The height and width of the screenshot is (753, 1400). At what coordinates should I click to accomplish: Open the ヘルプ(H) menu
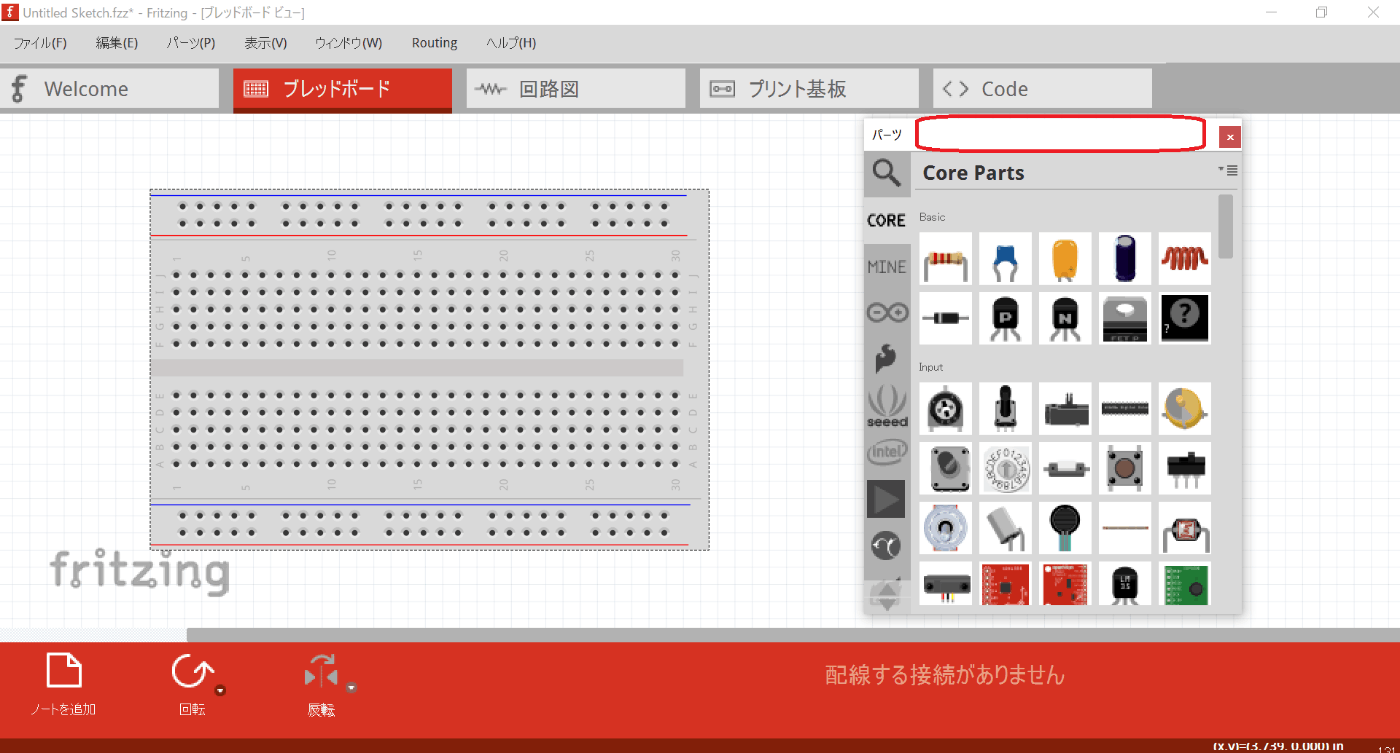[x=511, y=43]
